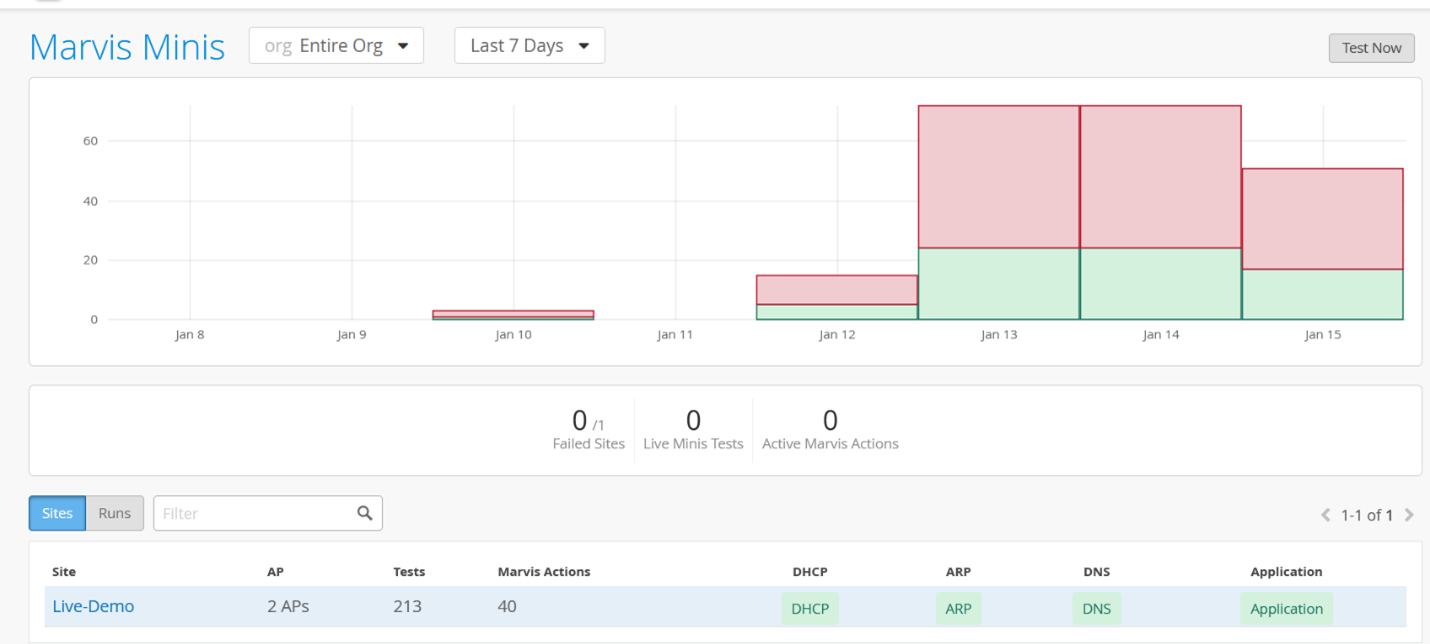Select the Live Minis Tests counter

[693, 430]
